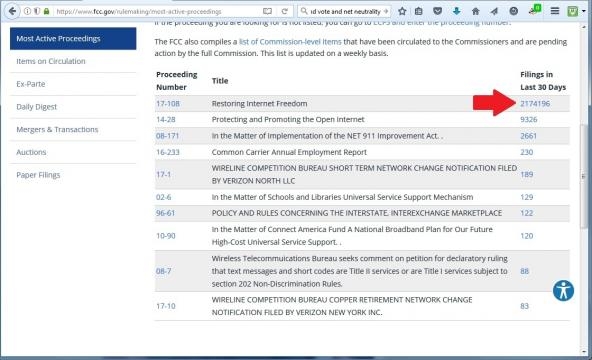Submit search with the arrow button
This screenshot has height=360, width=592.
pos(385,11)
